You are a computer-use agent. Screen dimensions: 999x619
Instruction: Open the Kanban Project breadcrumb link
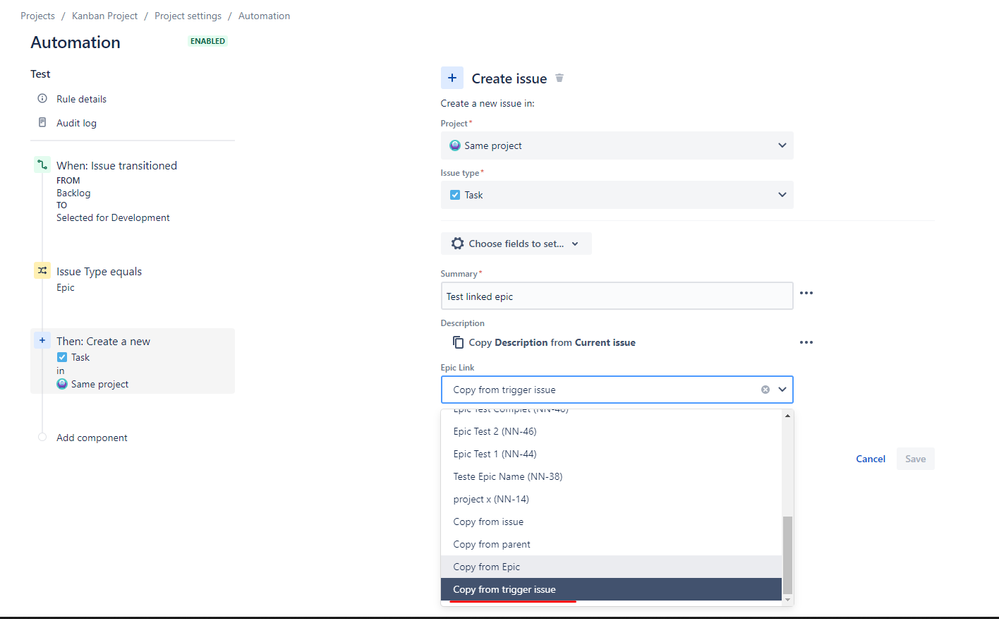104,16
